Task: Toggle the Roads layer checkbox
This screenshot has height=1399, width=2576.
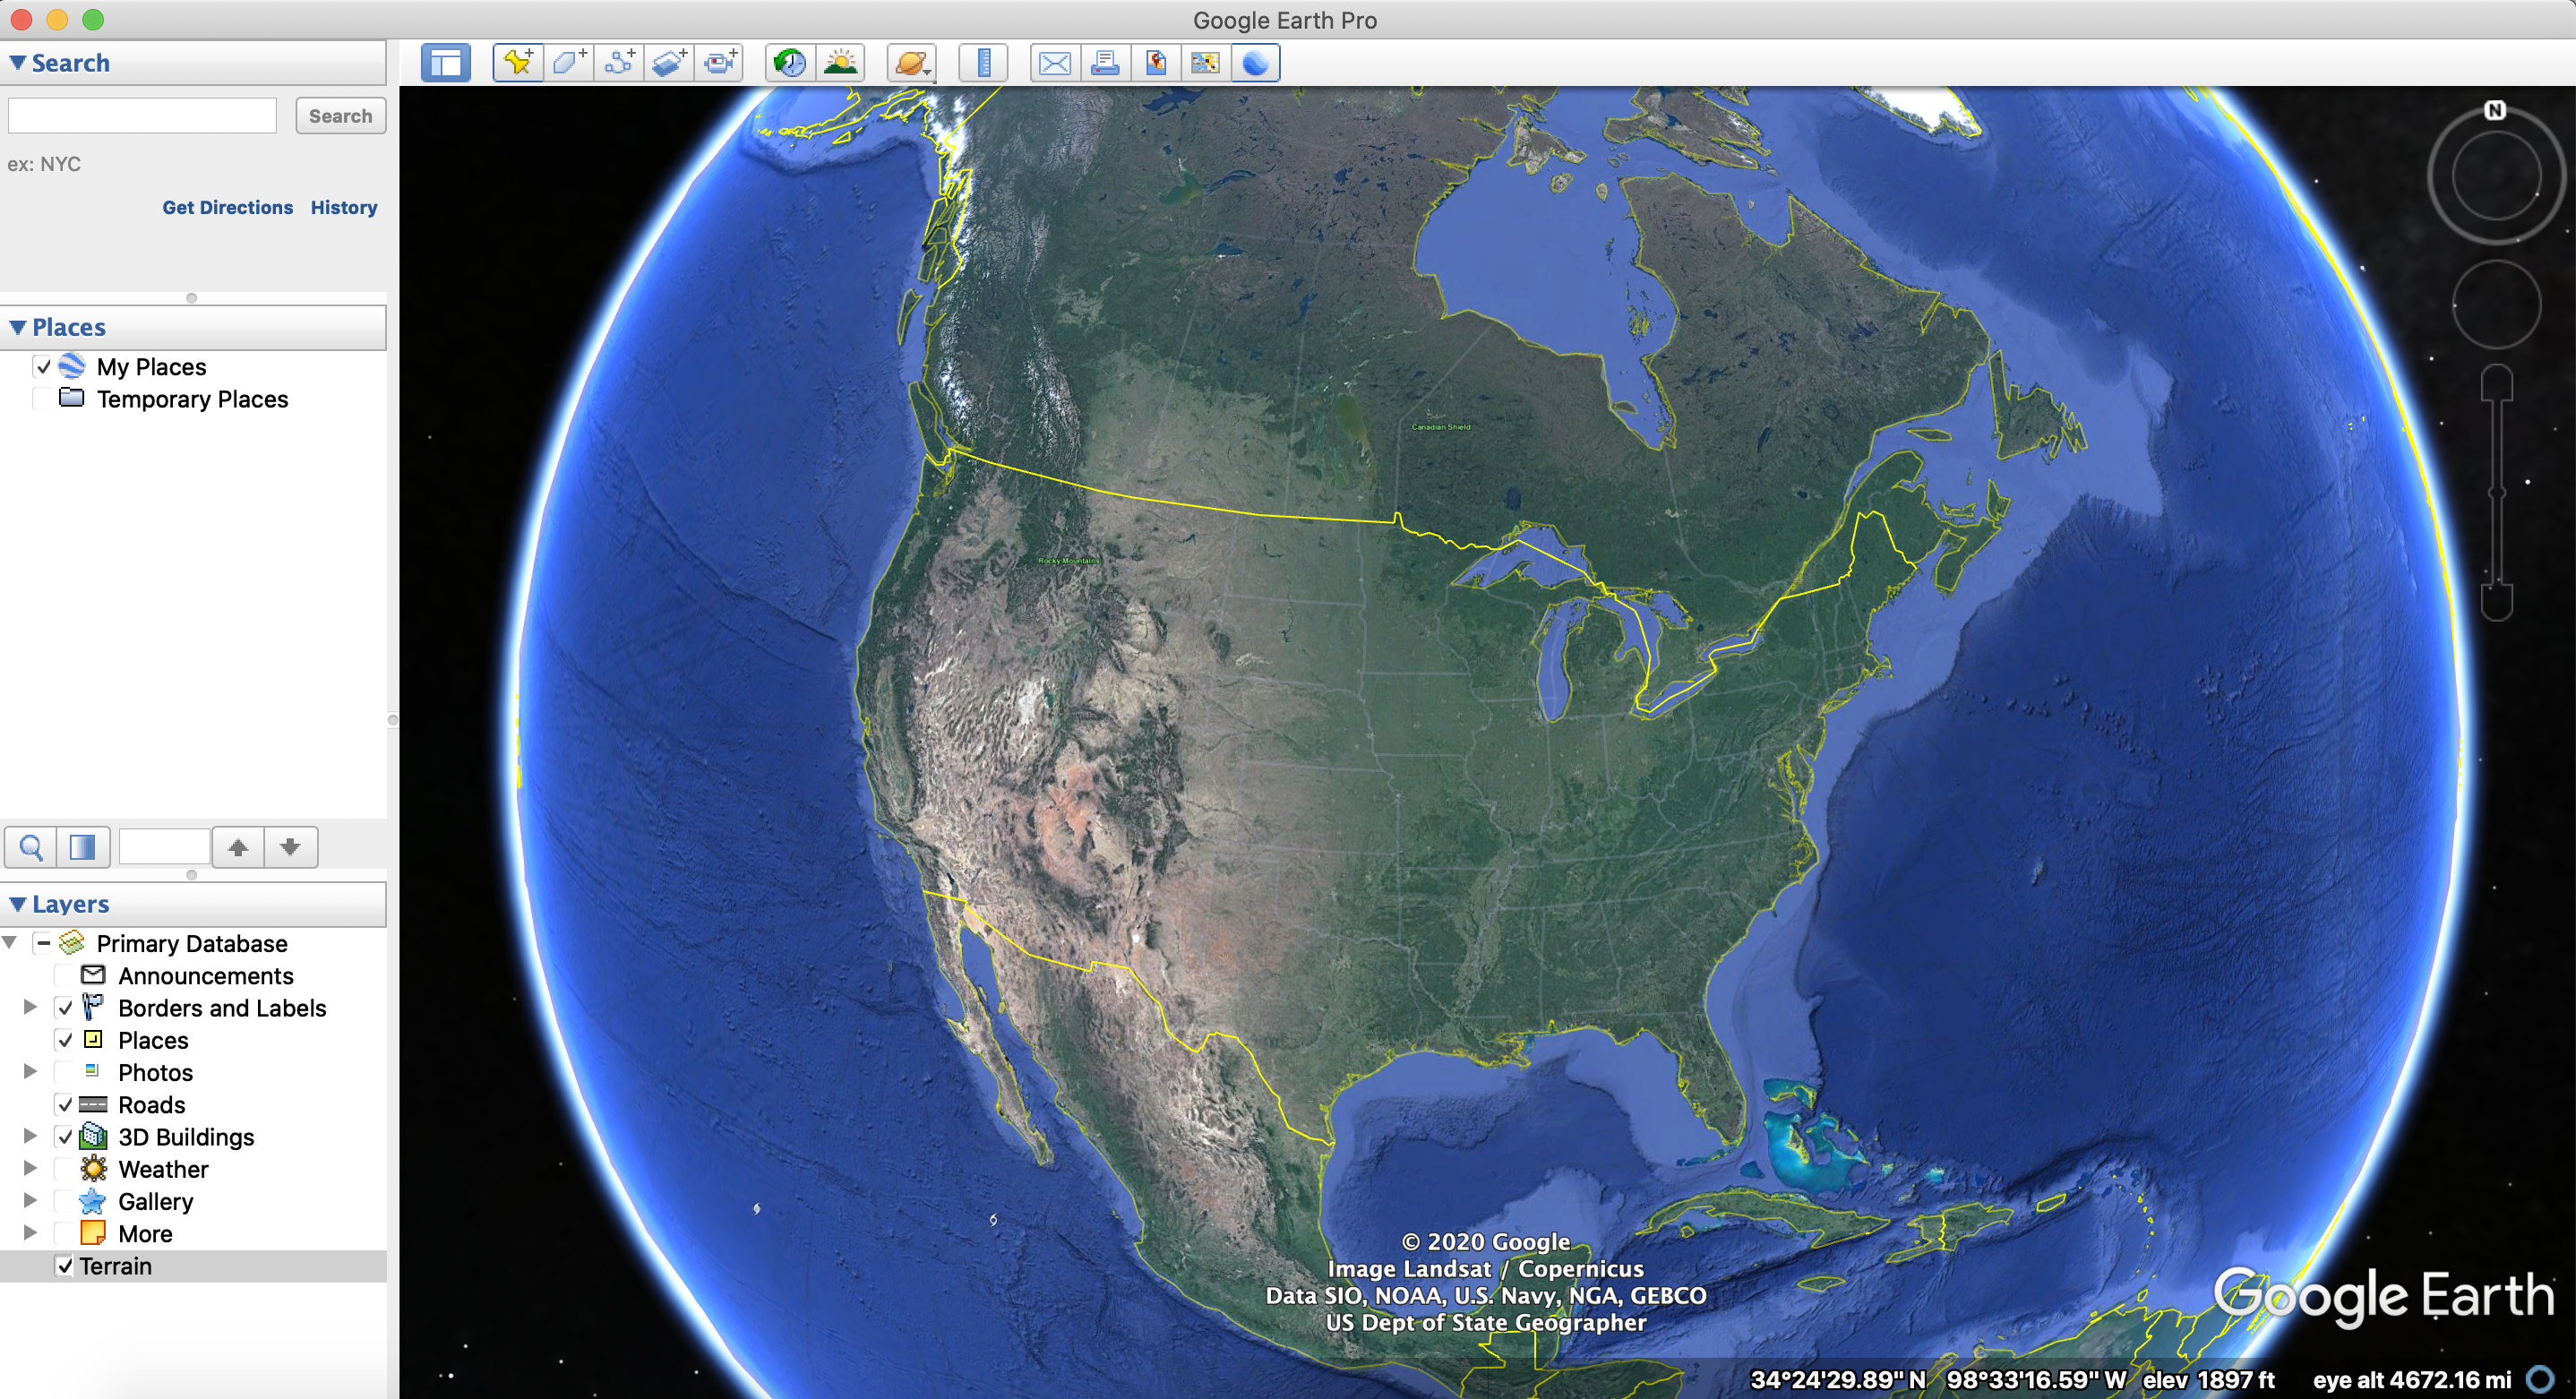Action: [64, 1103]
